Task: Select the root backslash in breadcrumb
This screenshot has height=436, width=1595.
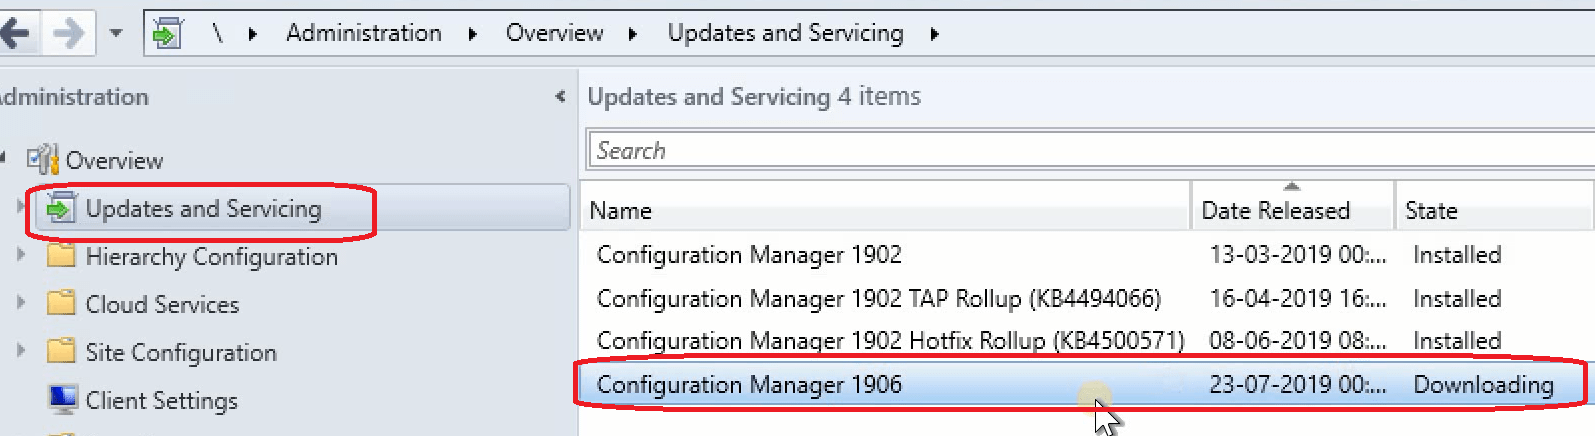Action: tap(217, 34)
